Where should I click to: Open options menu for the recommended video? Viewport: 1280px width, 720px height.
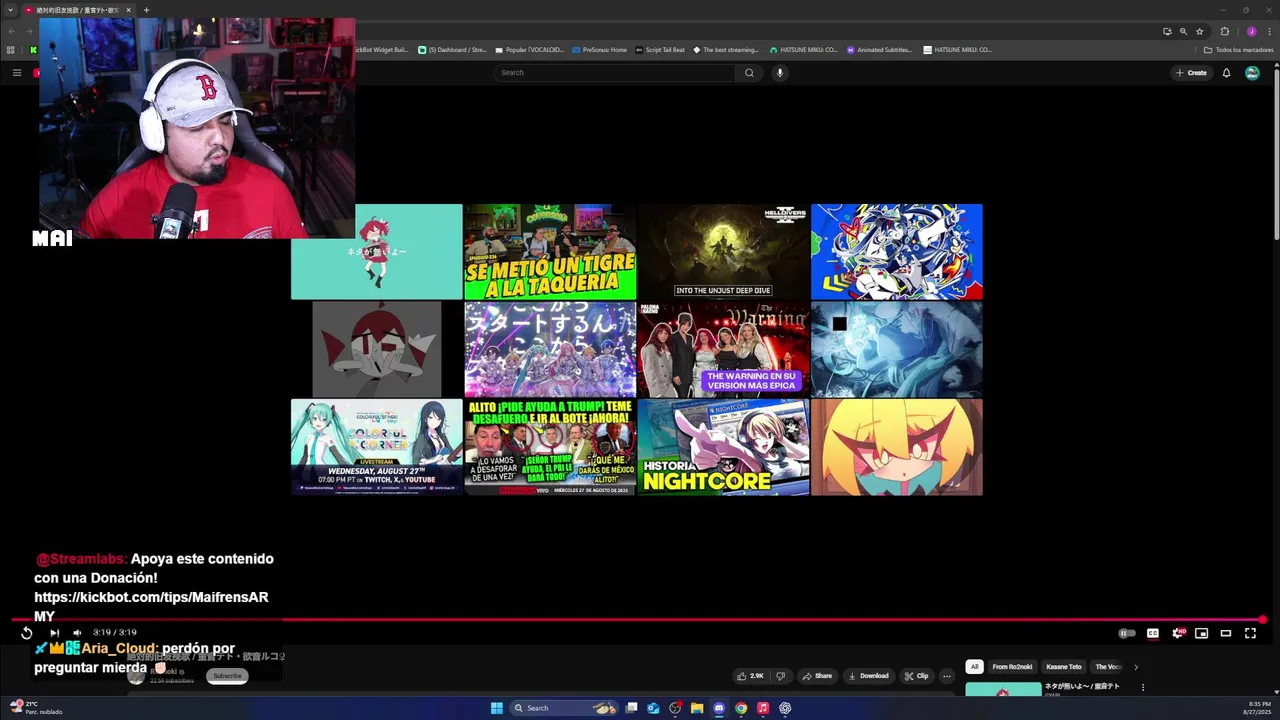click(x=1142, y=688)
